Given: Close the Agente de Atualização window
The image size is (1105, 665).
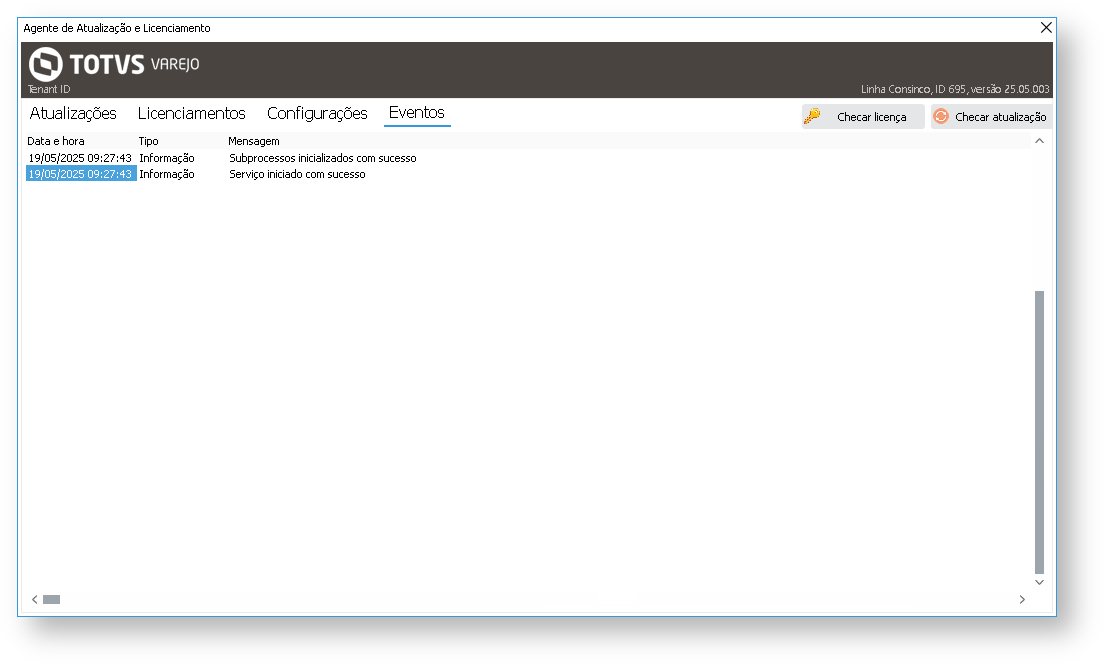Looking at the screenshot, I should (1046, 27).
